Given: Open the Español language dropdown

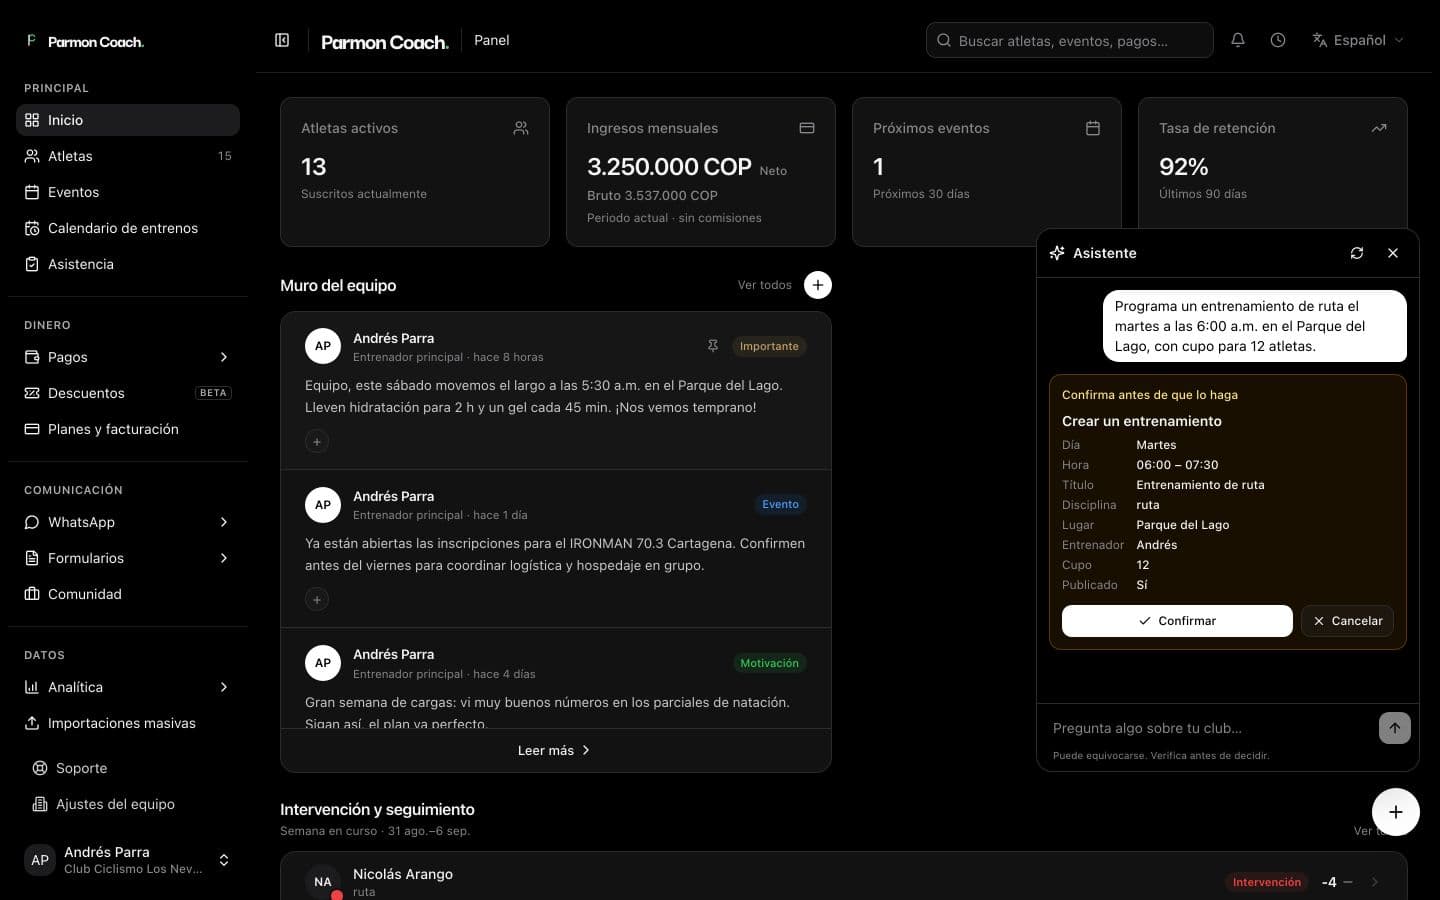Looking at the screenshot, I should (1357, 40).
